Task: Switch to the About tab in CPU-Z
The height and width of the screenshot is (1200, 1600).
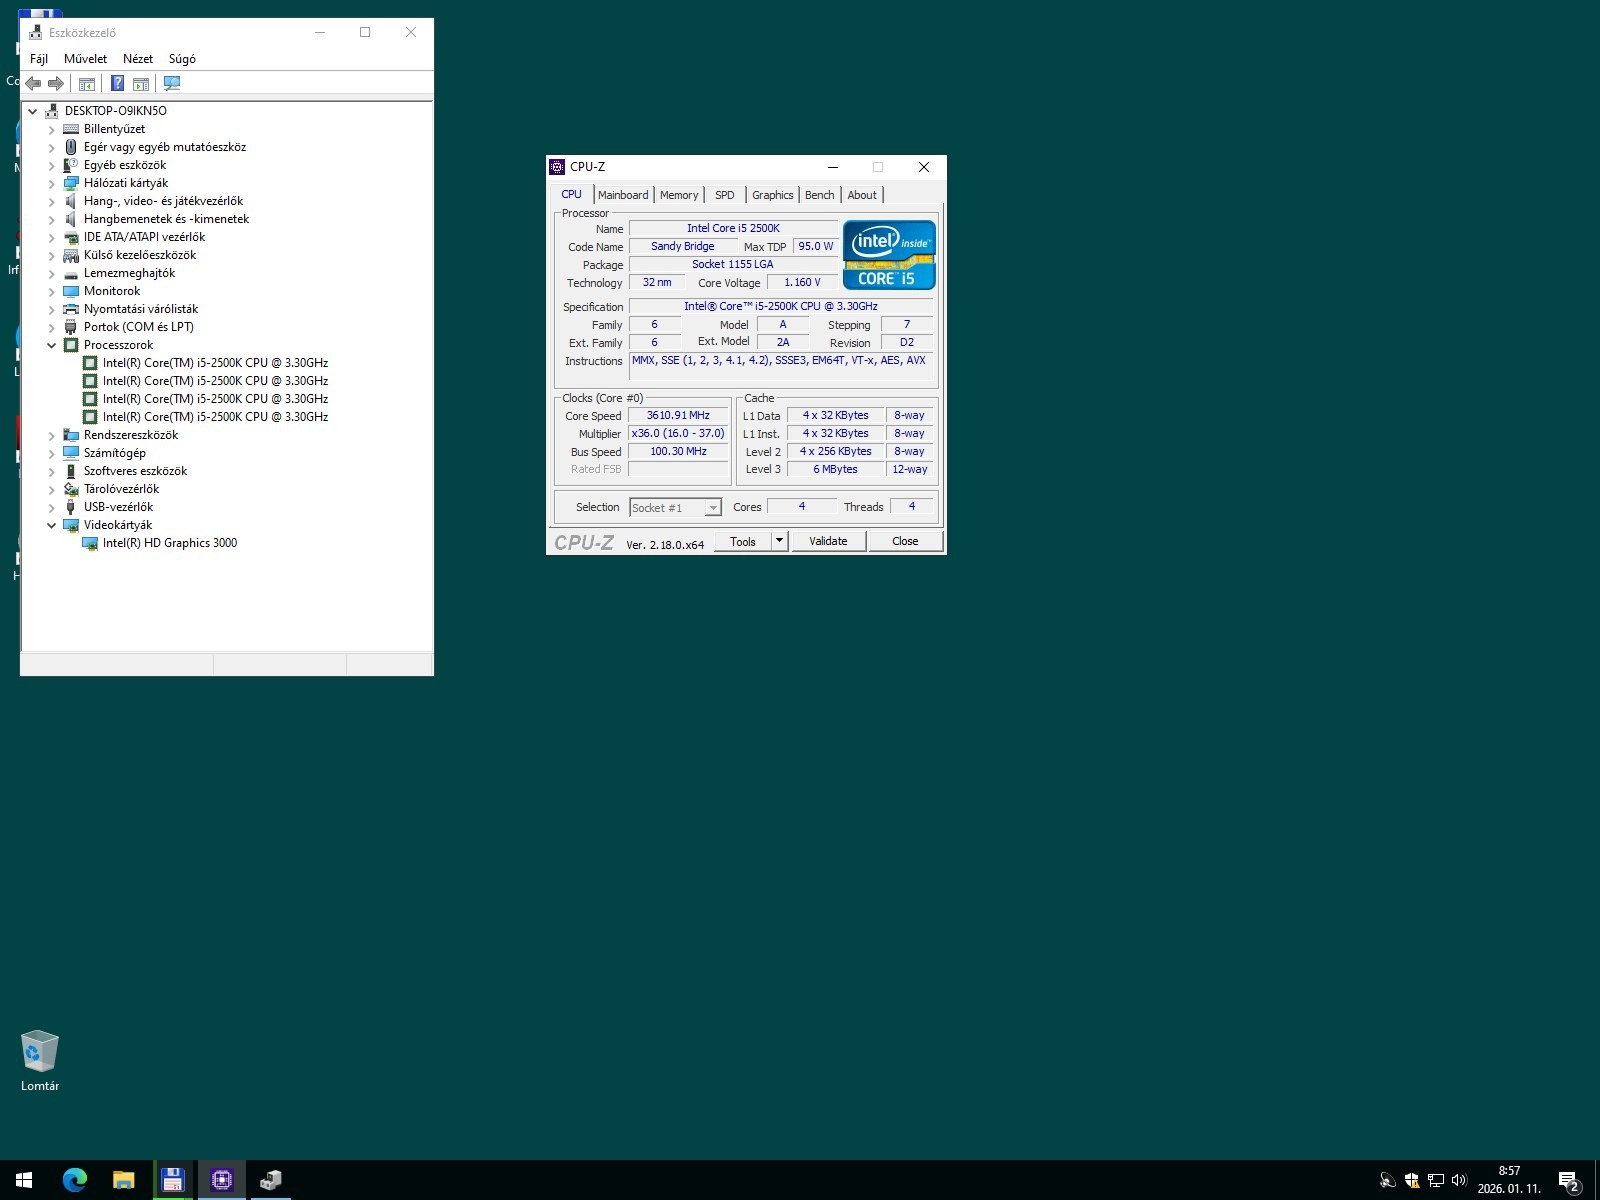Action: click(862, 195)
